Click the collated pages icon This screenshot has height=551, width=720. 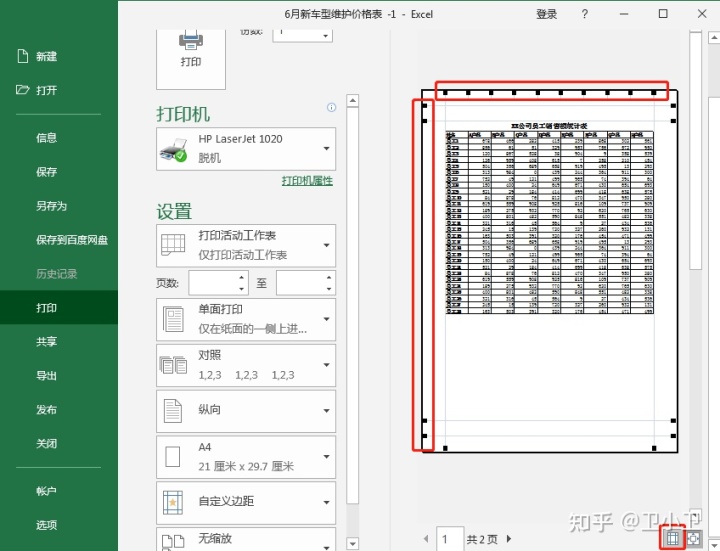[173, 365]
